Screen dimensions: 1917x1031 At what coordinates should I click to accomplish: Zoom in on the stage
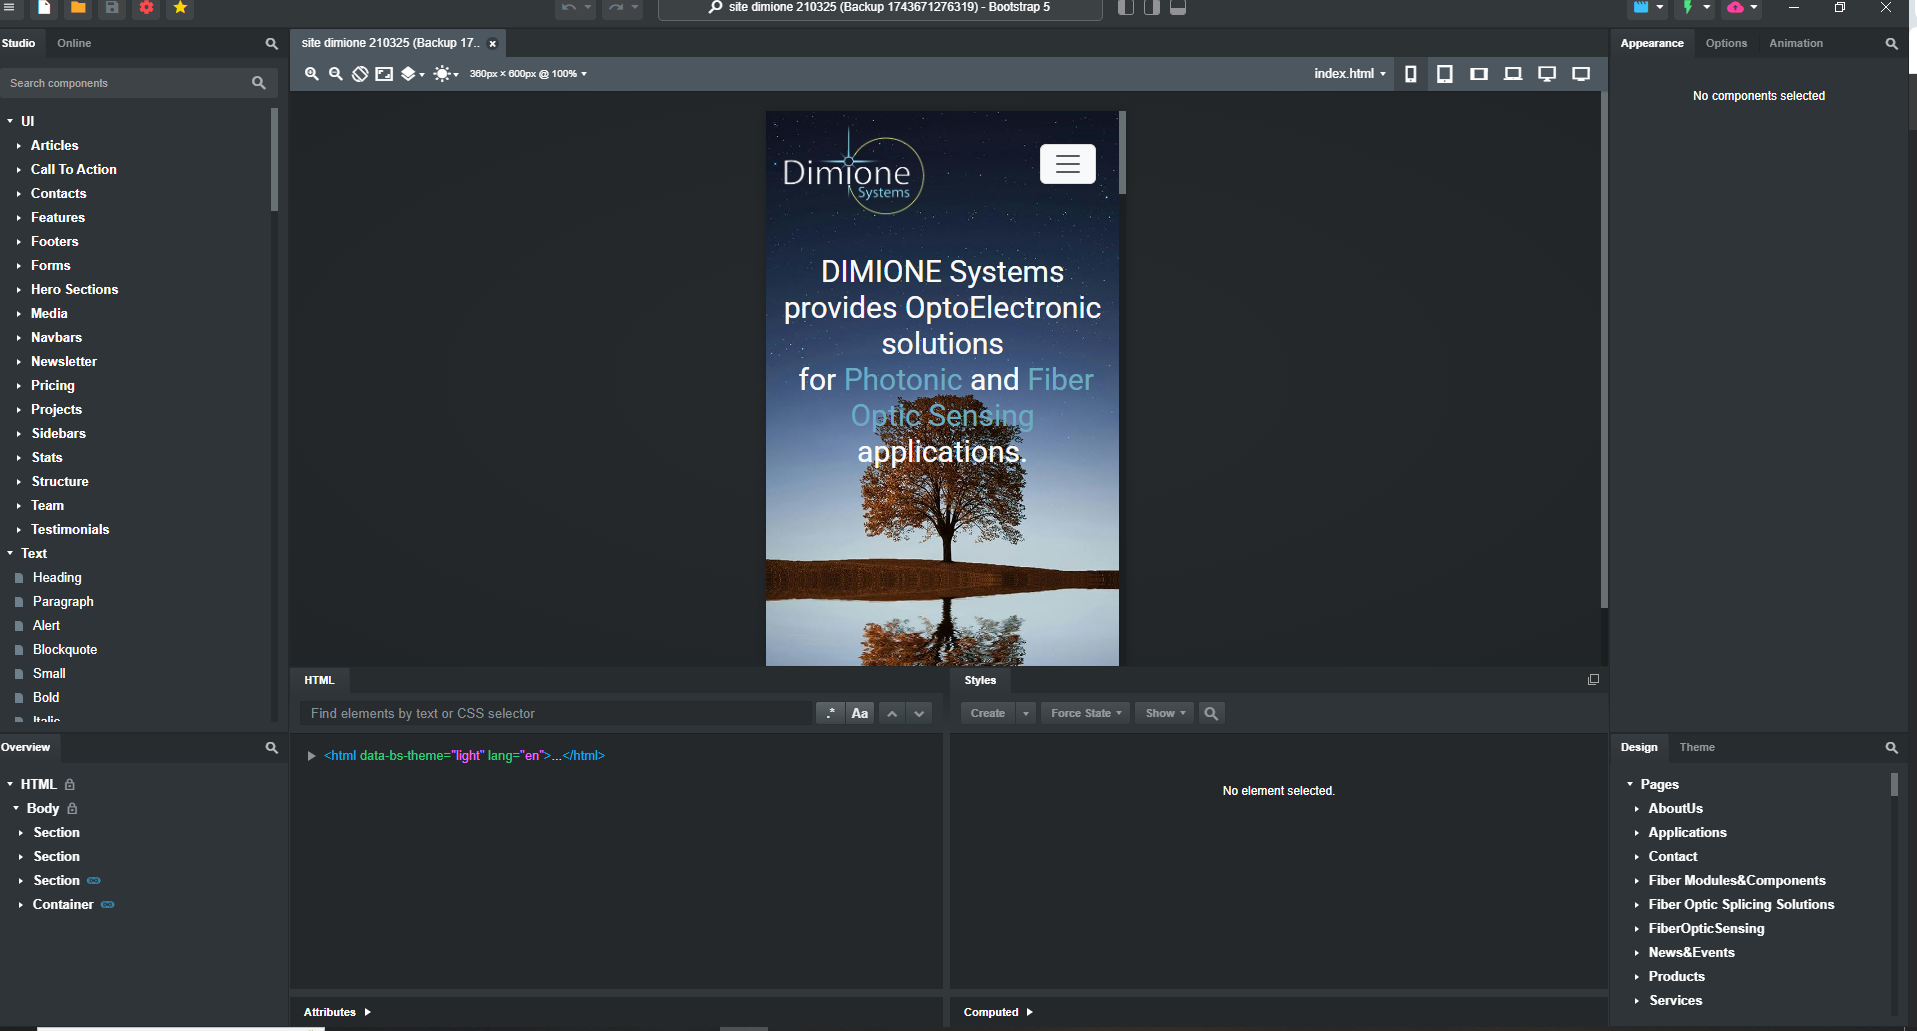coord(312,74)
